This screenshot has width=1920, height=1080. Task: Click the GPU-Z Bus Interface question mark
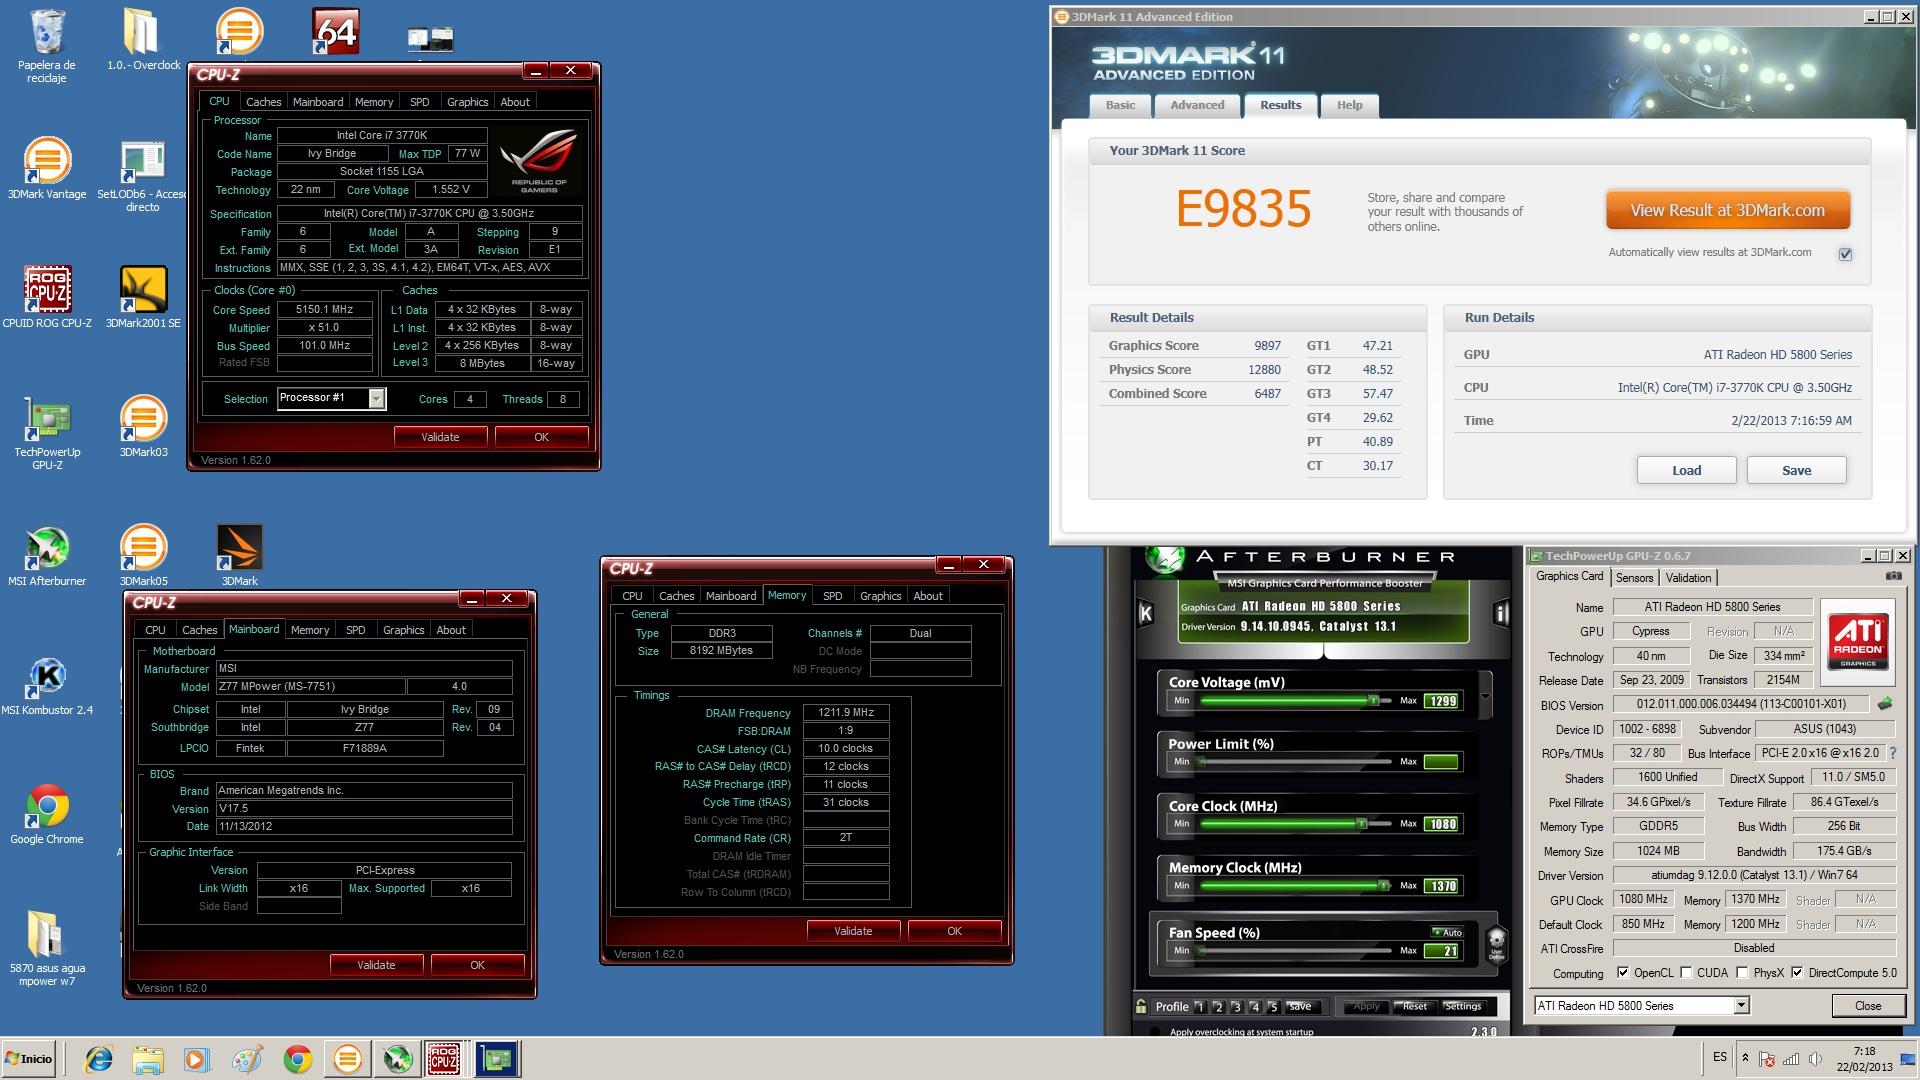point(1892,753)
